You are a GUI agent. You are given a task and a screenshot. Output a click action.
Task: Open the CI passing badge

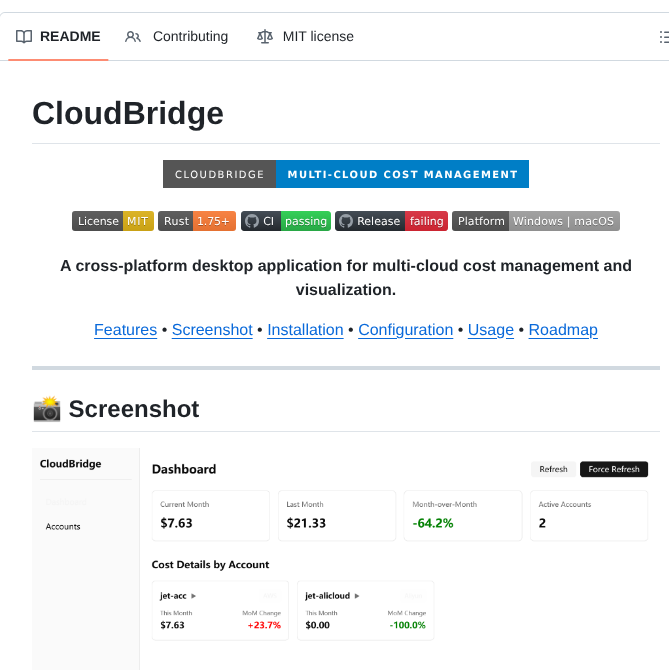(286, 221)
